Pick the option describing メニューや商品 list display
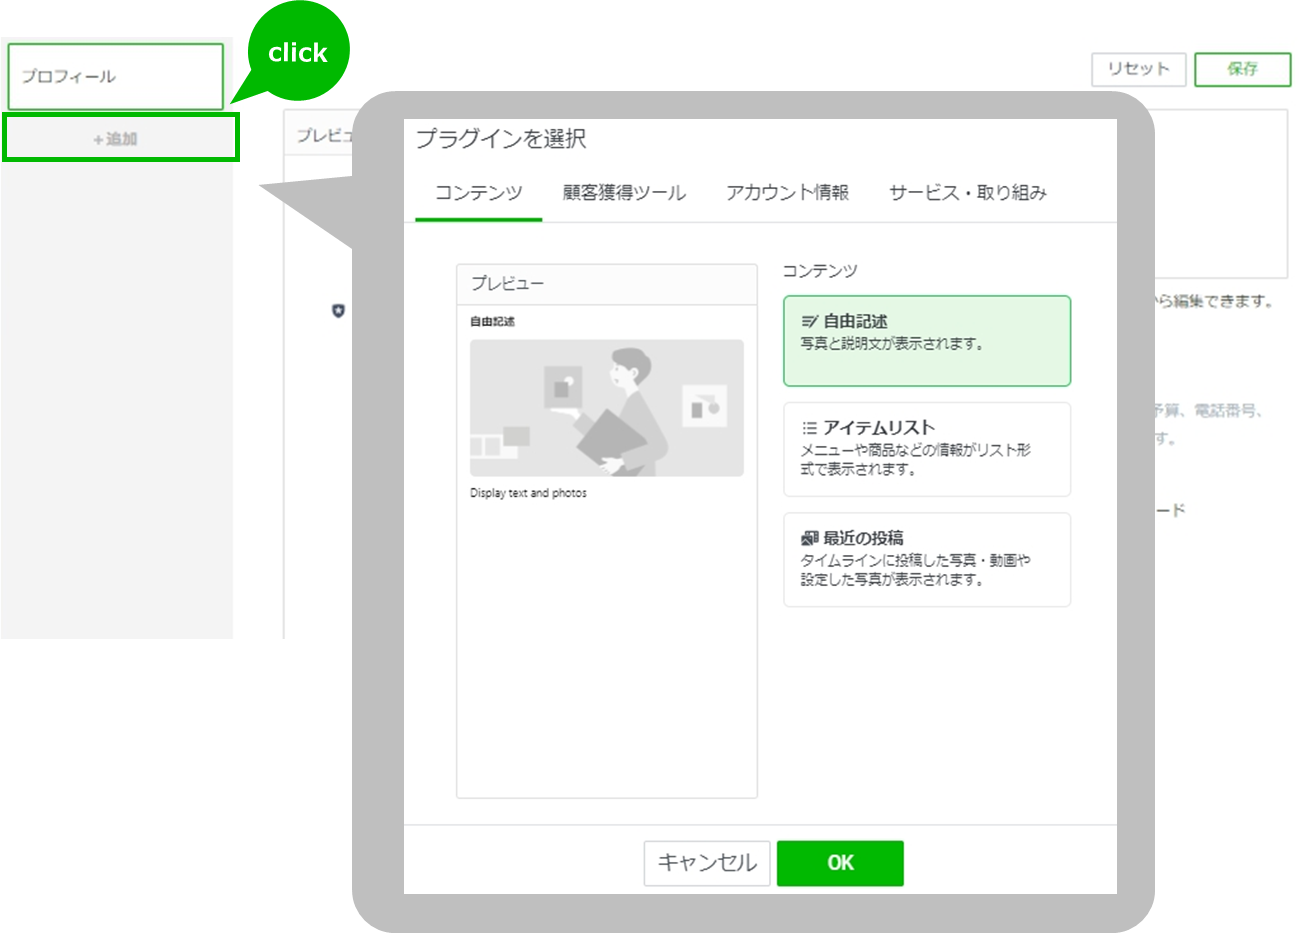The width and height of the screenshot is (1304, 933). [x=915, y=460]
